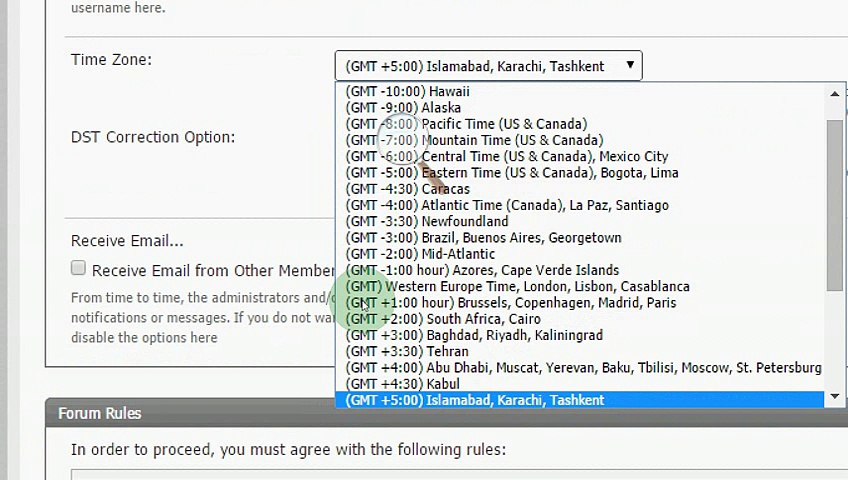
Task: Select (GMT +4:30) Kabul
Action: 402,384
